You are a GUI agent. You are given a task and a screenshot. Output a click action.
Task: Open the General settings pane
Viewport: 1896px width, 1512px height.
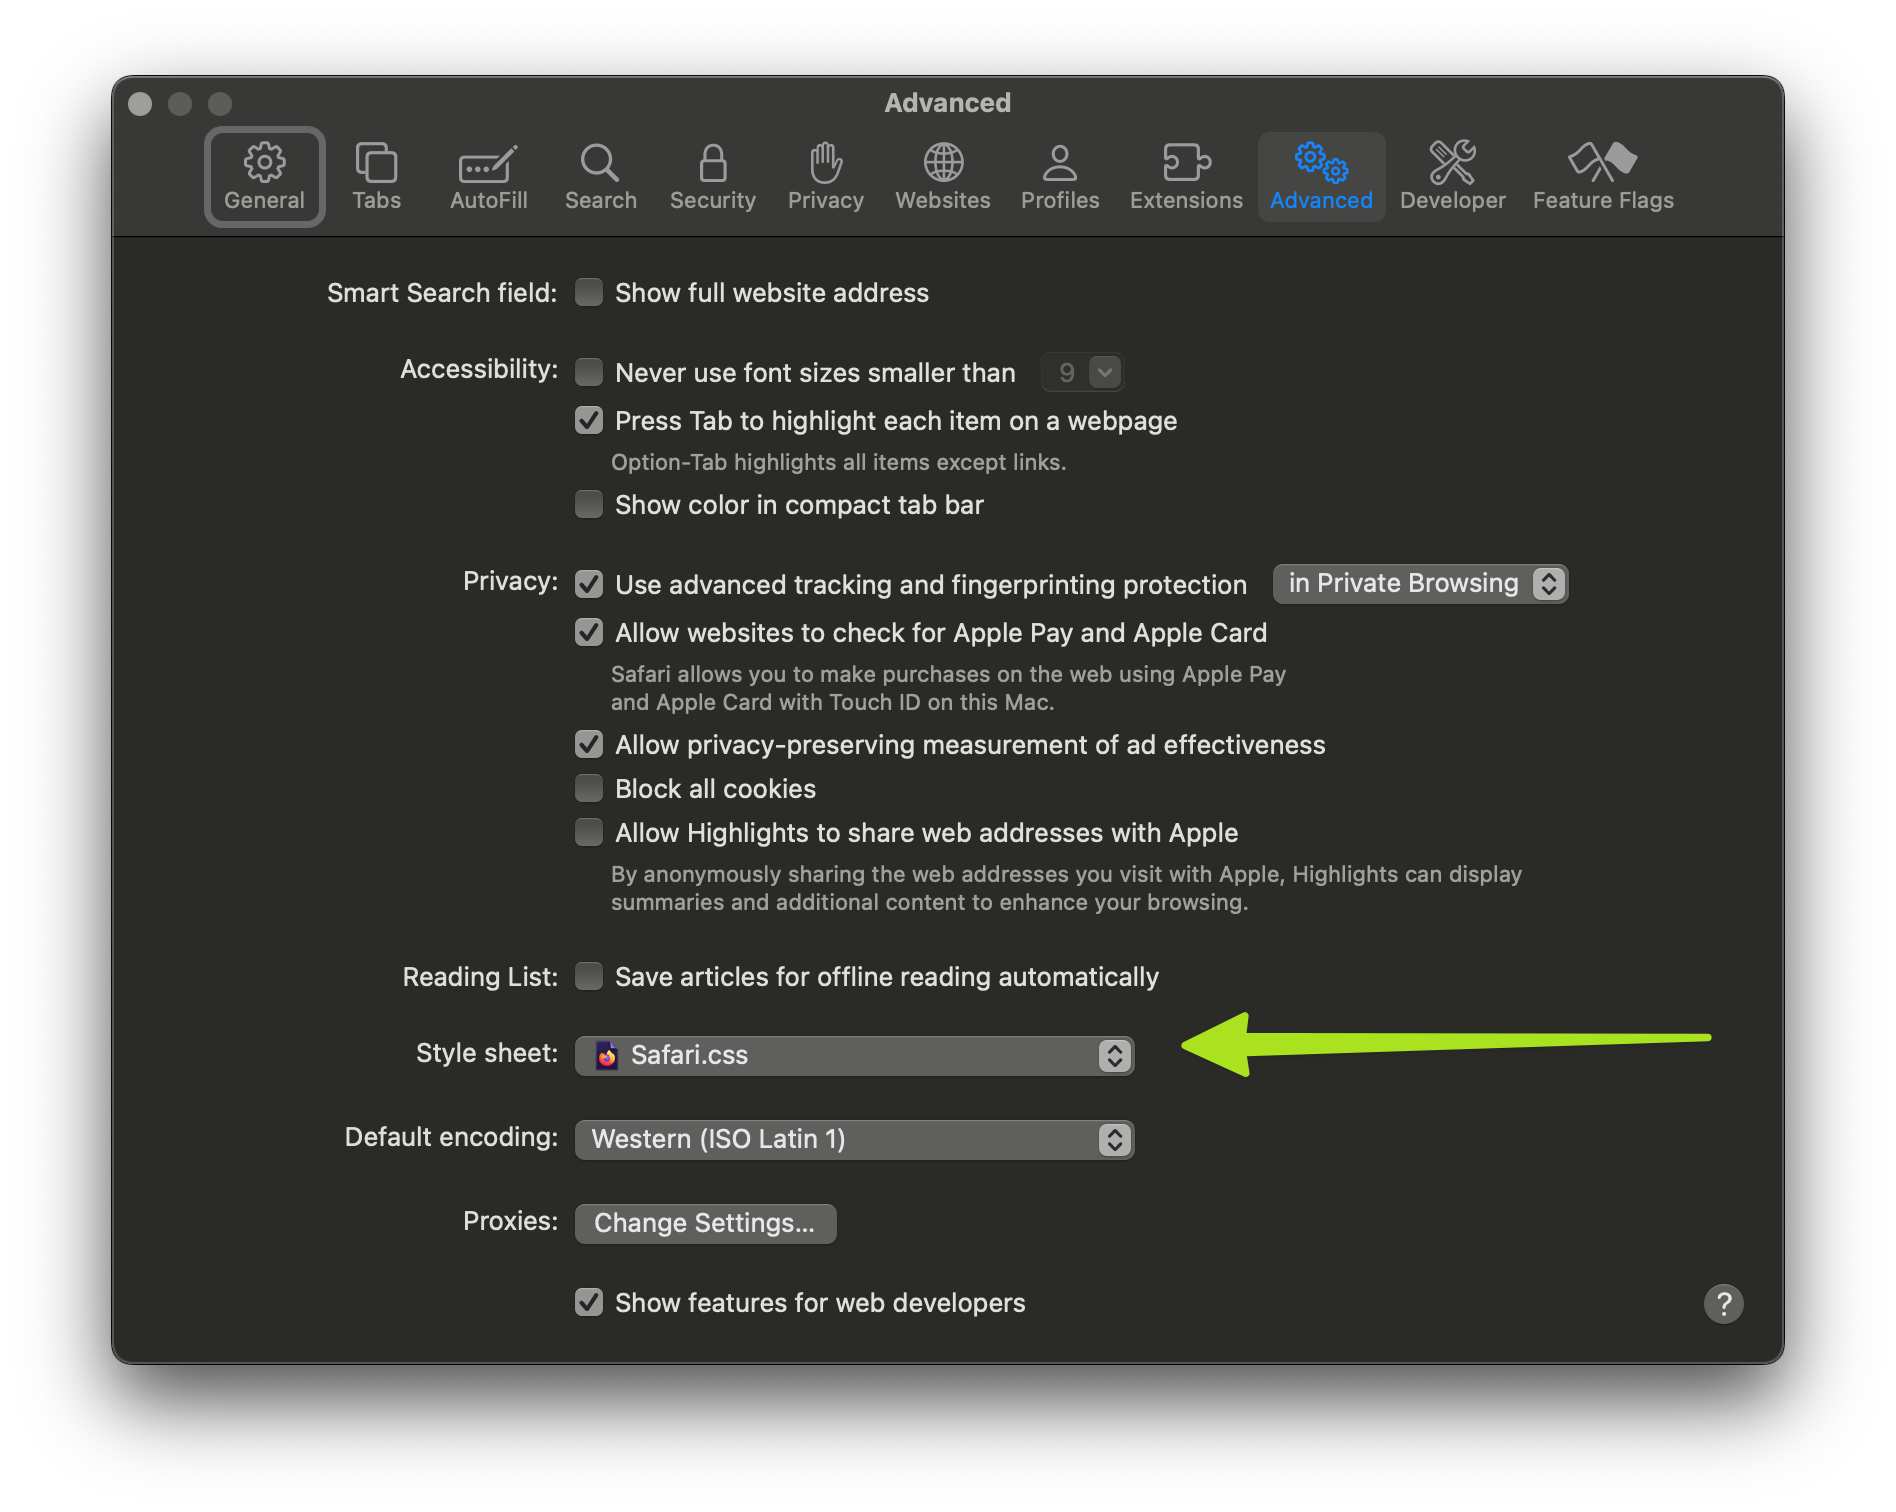click(264, 176)
